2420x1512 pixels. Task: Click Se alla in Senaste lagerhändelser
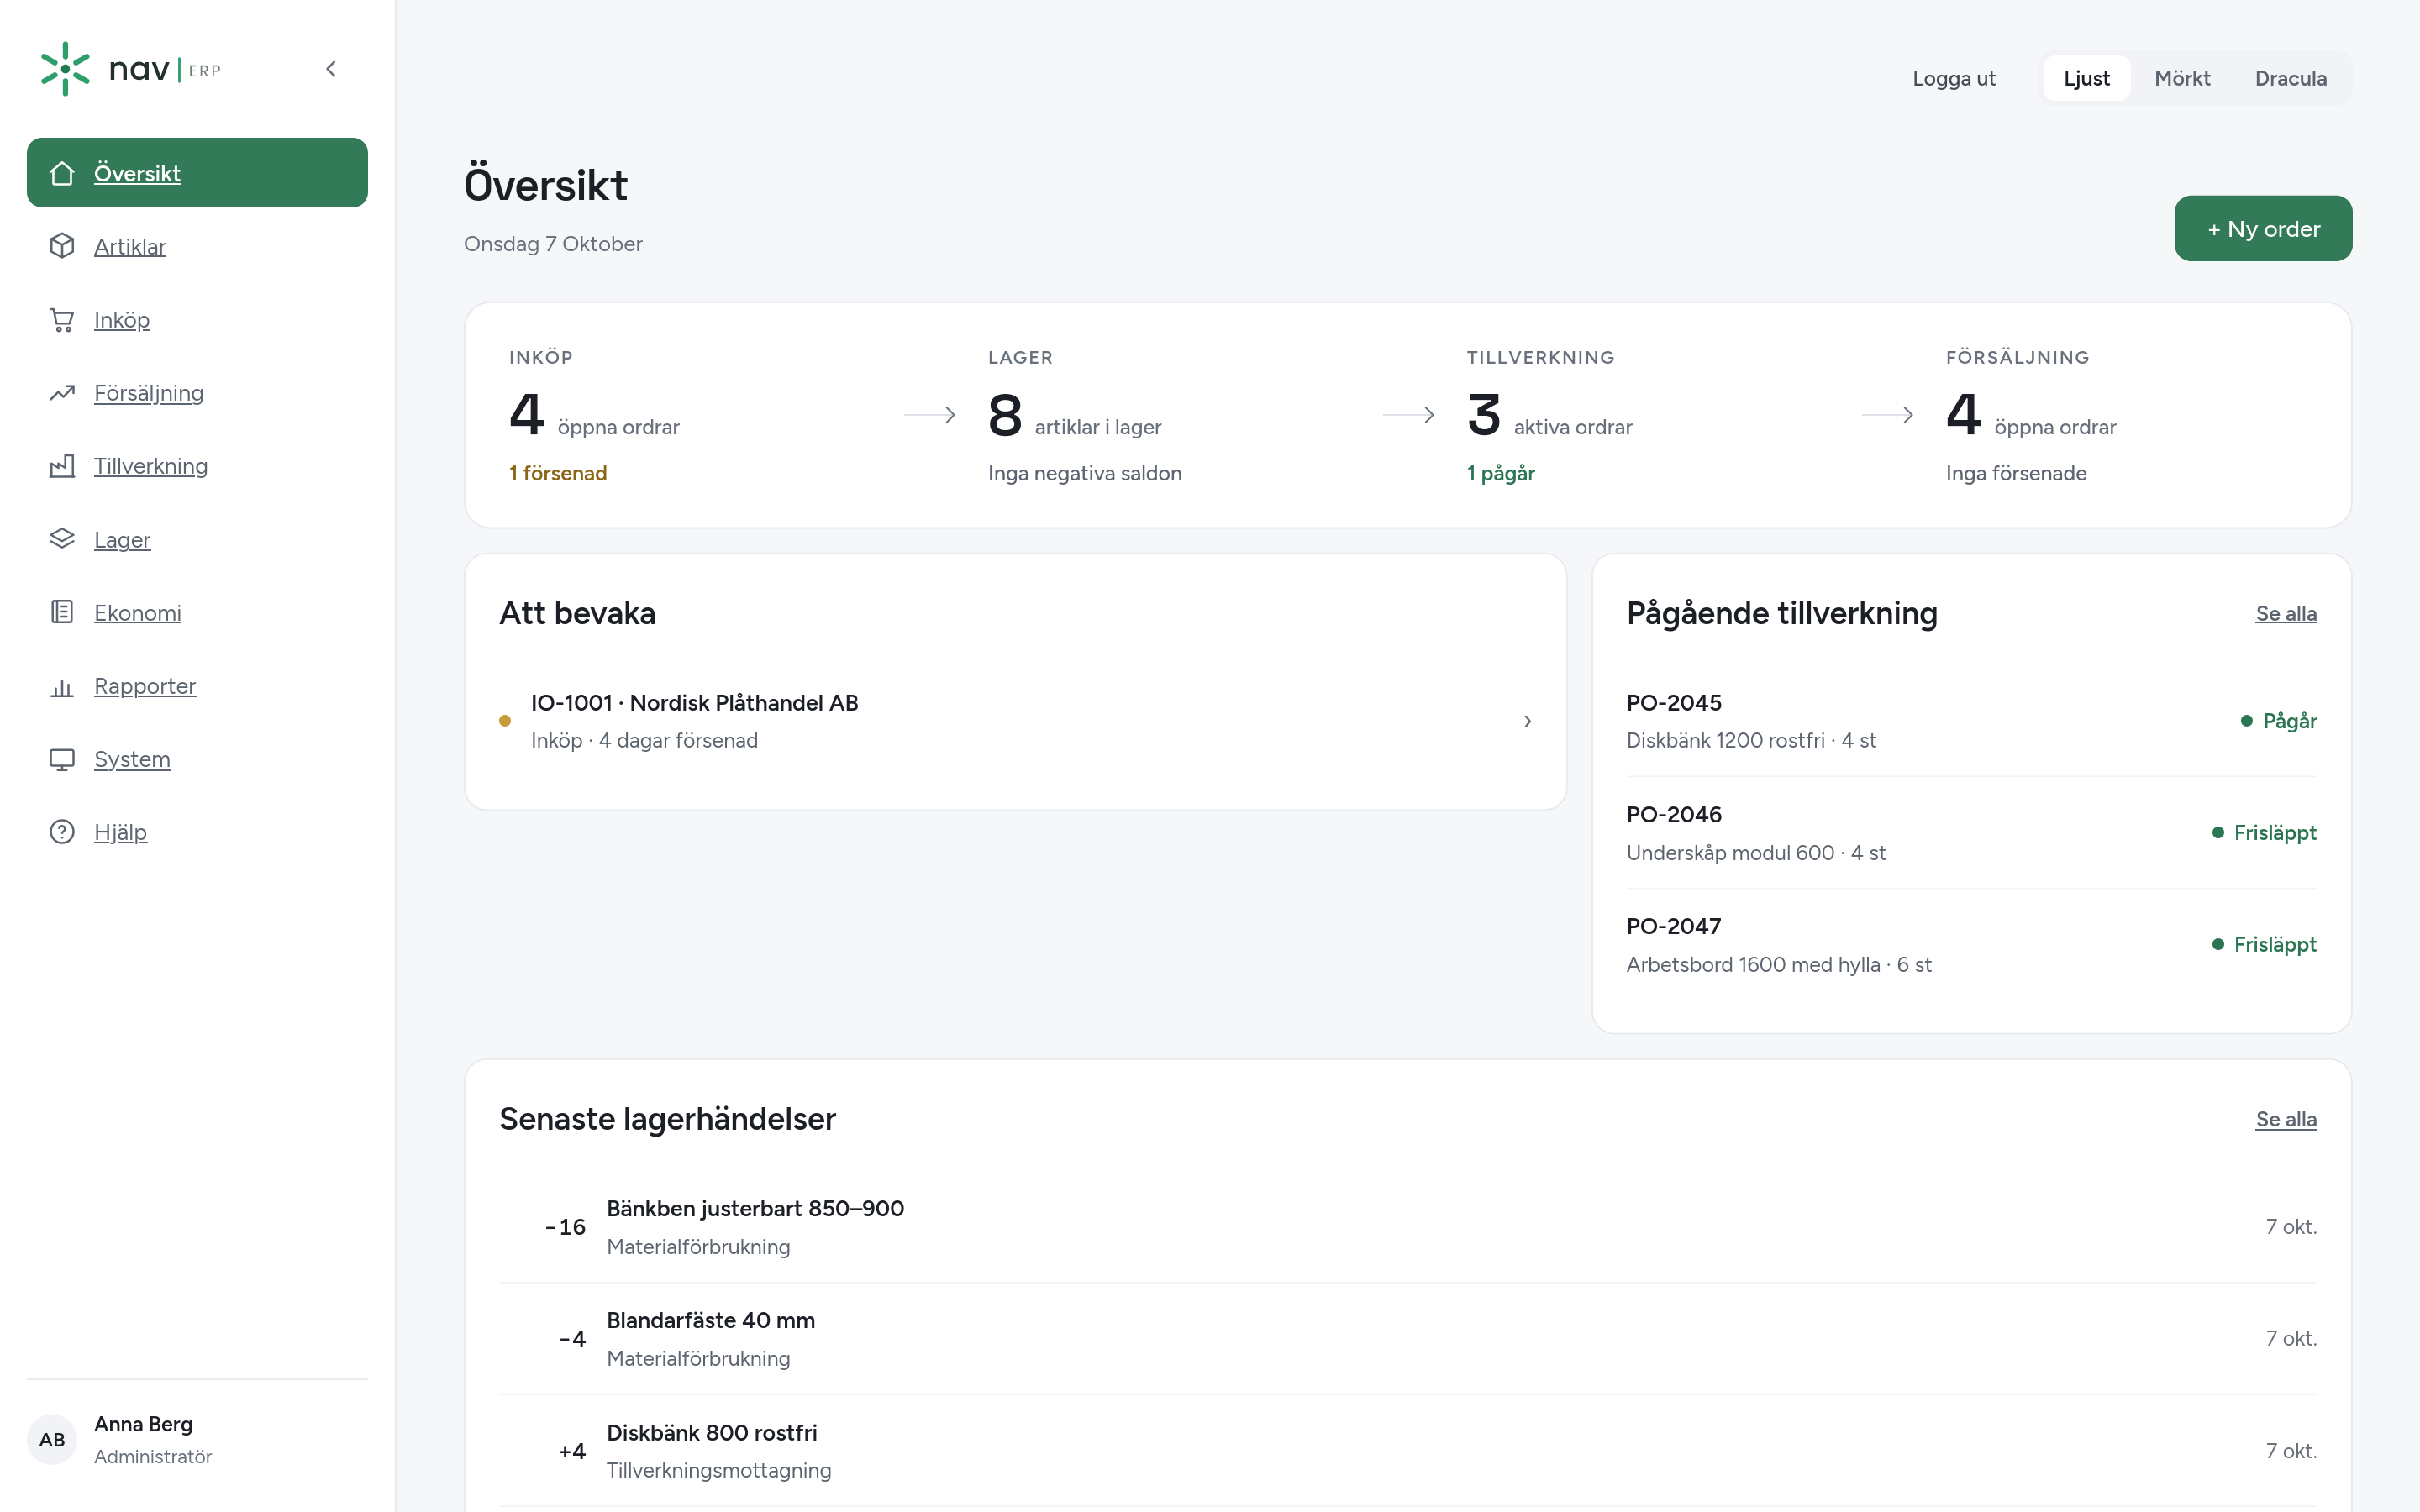coord(2285,1119)
